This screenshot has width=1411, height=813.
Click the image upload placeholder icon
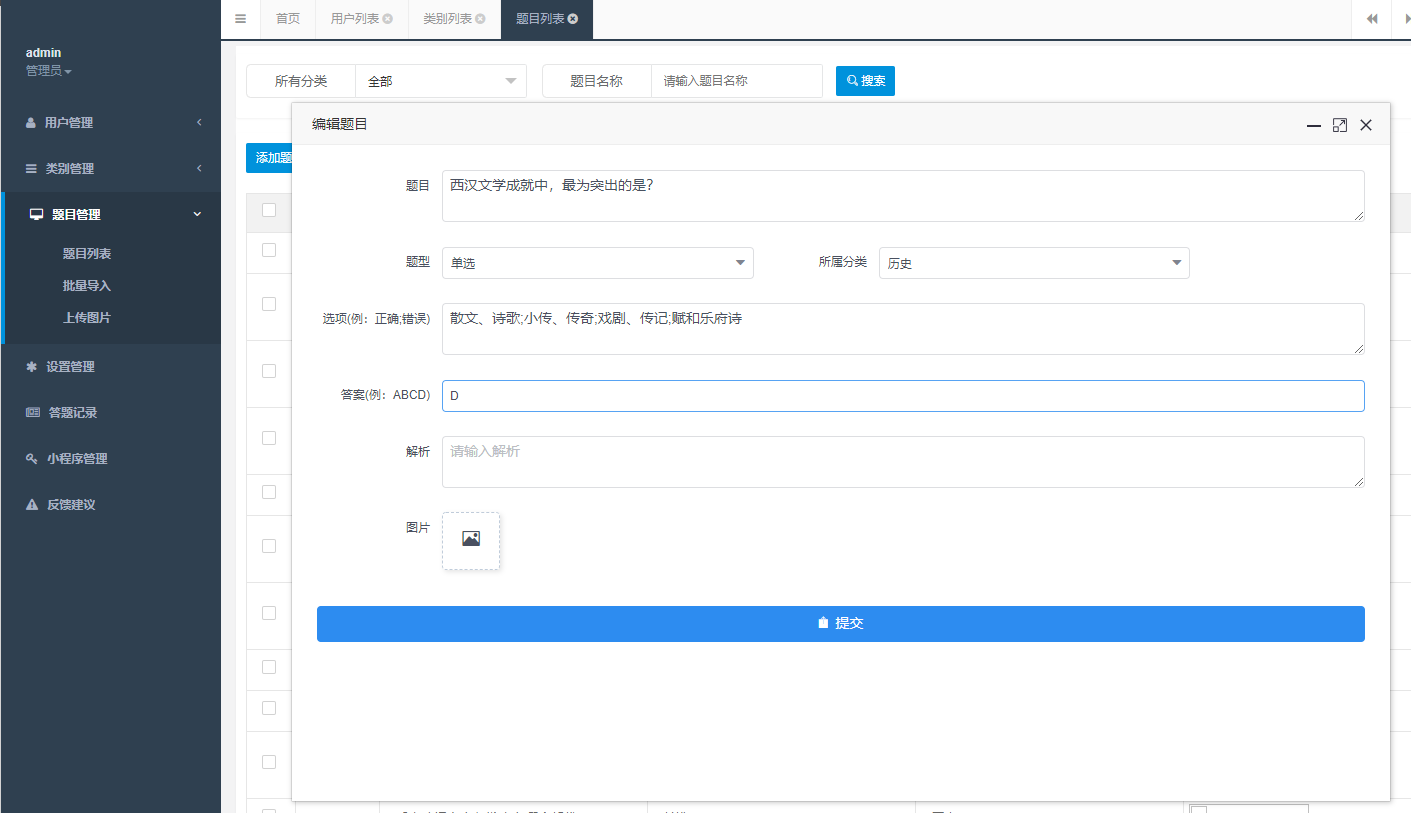(471, 540)
